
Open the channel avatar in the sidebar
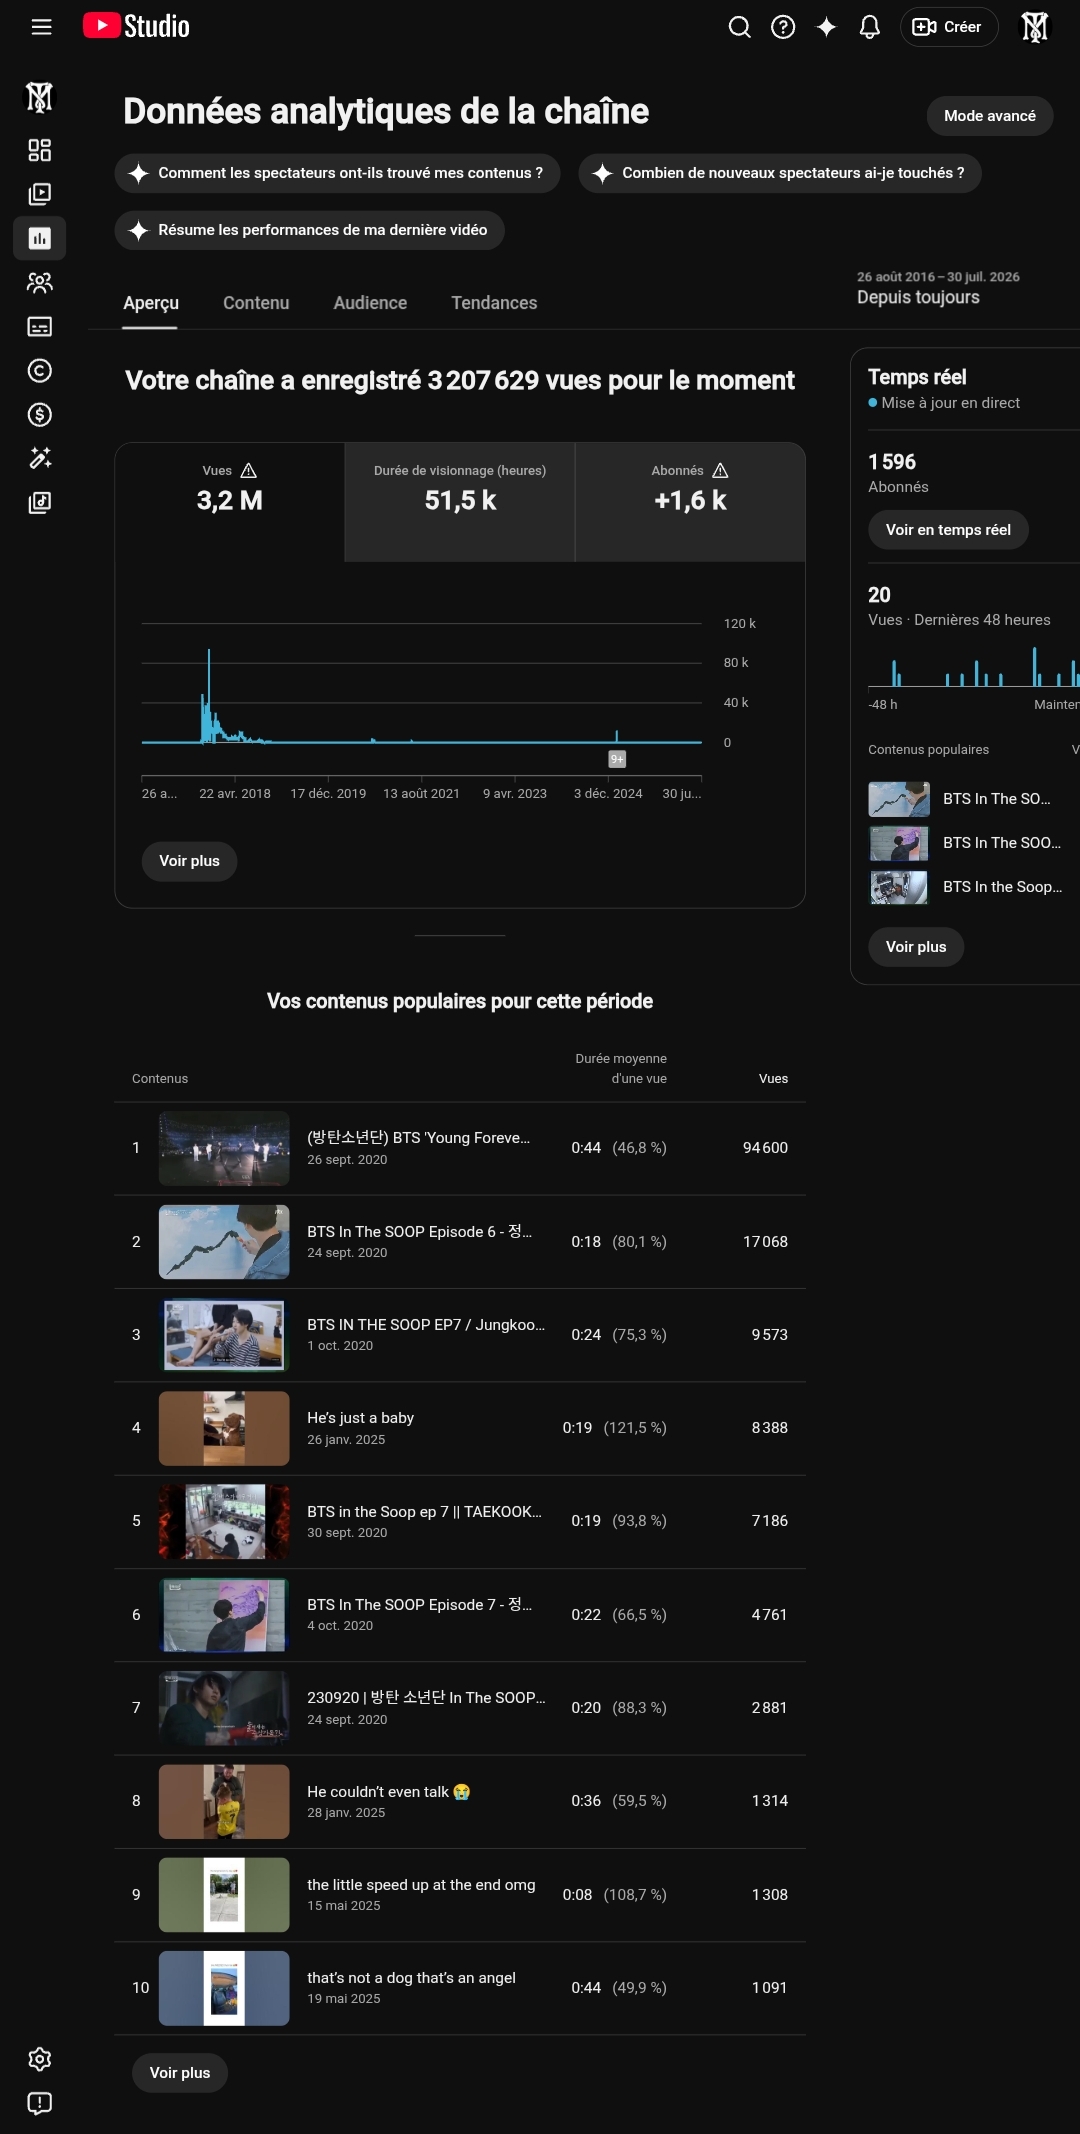[x=39, y=97]
